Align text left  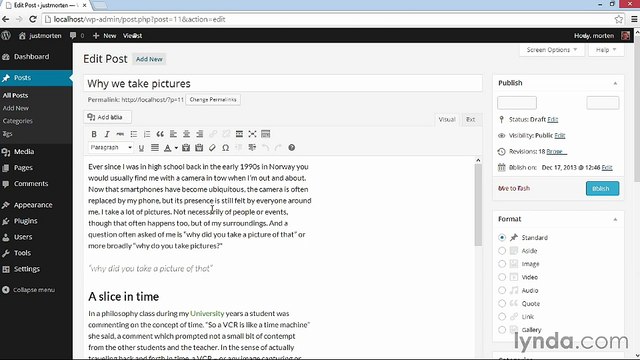pos(173,134)
